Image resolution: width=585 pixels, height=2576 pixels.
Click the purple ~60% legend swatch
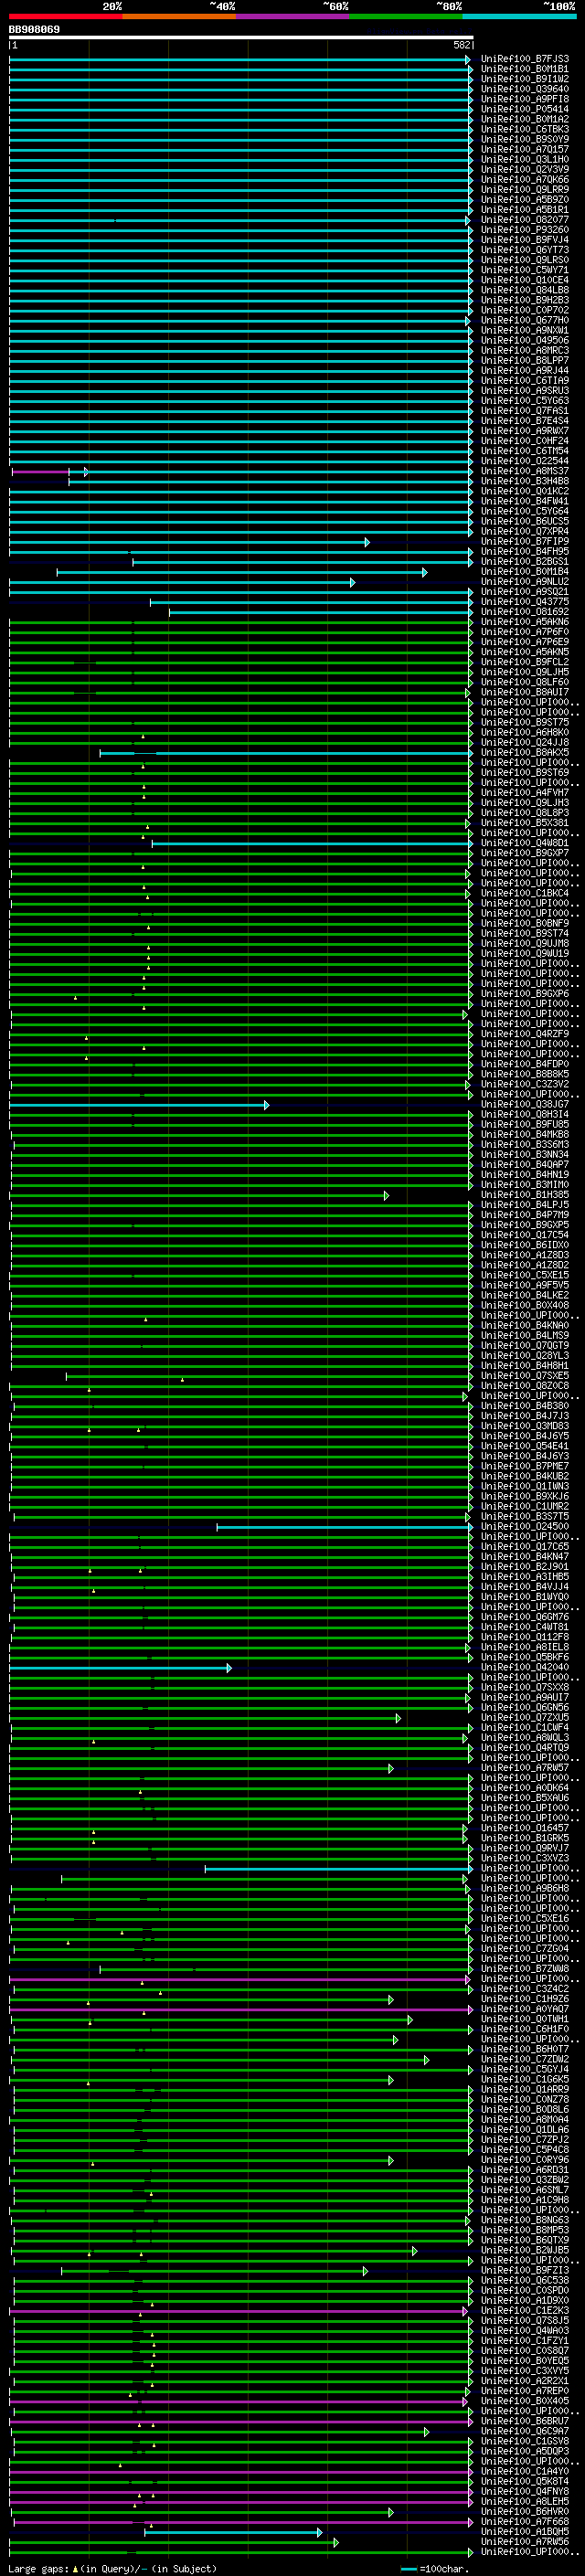point(293,16)
